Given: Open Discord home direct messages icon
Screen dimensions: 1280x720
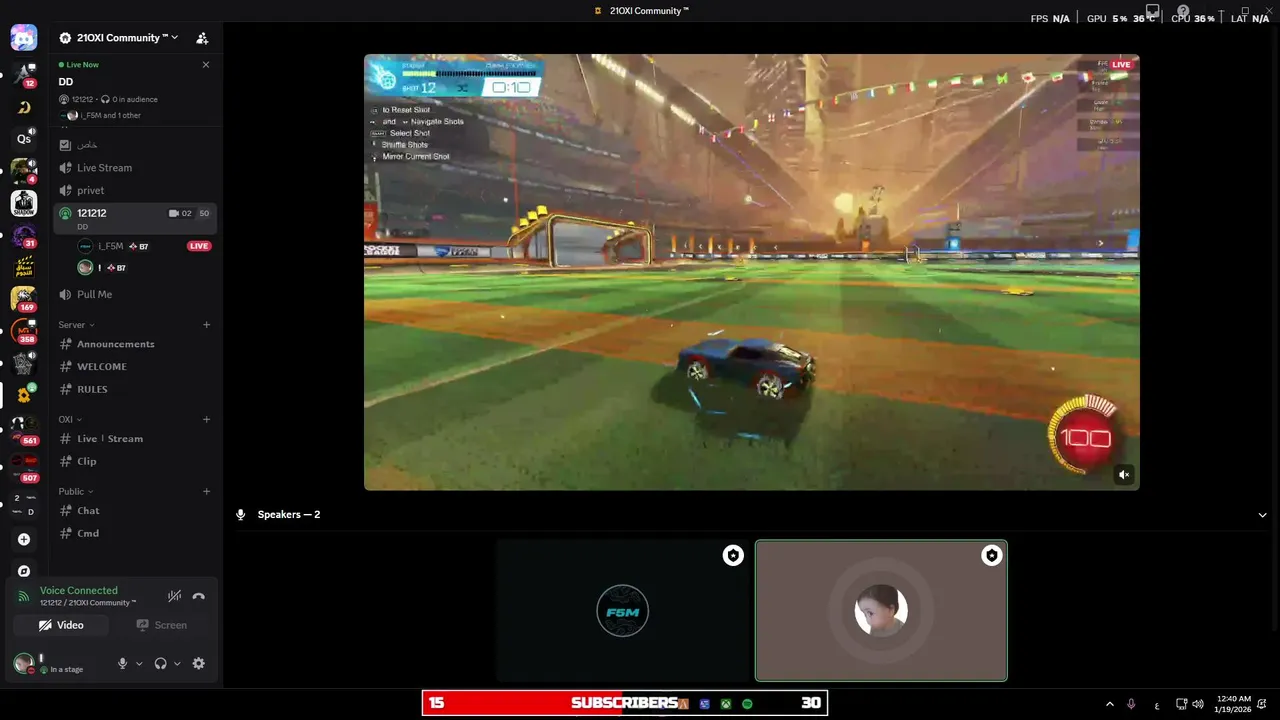Looking at the screenshot, I should point(24,38).
